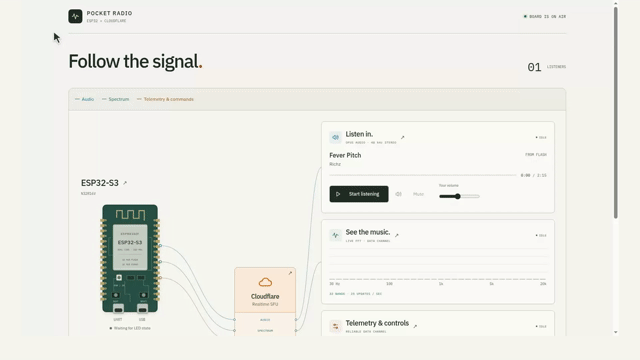Click the FROM FLASH label
Viewport: 640px width, 360px height.
click(x=536, y=155)
